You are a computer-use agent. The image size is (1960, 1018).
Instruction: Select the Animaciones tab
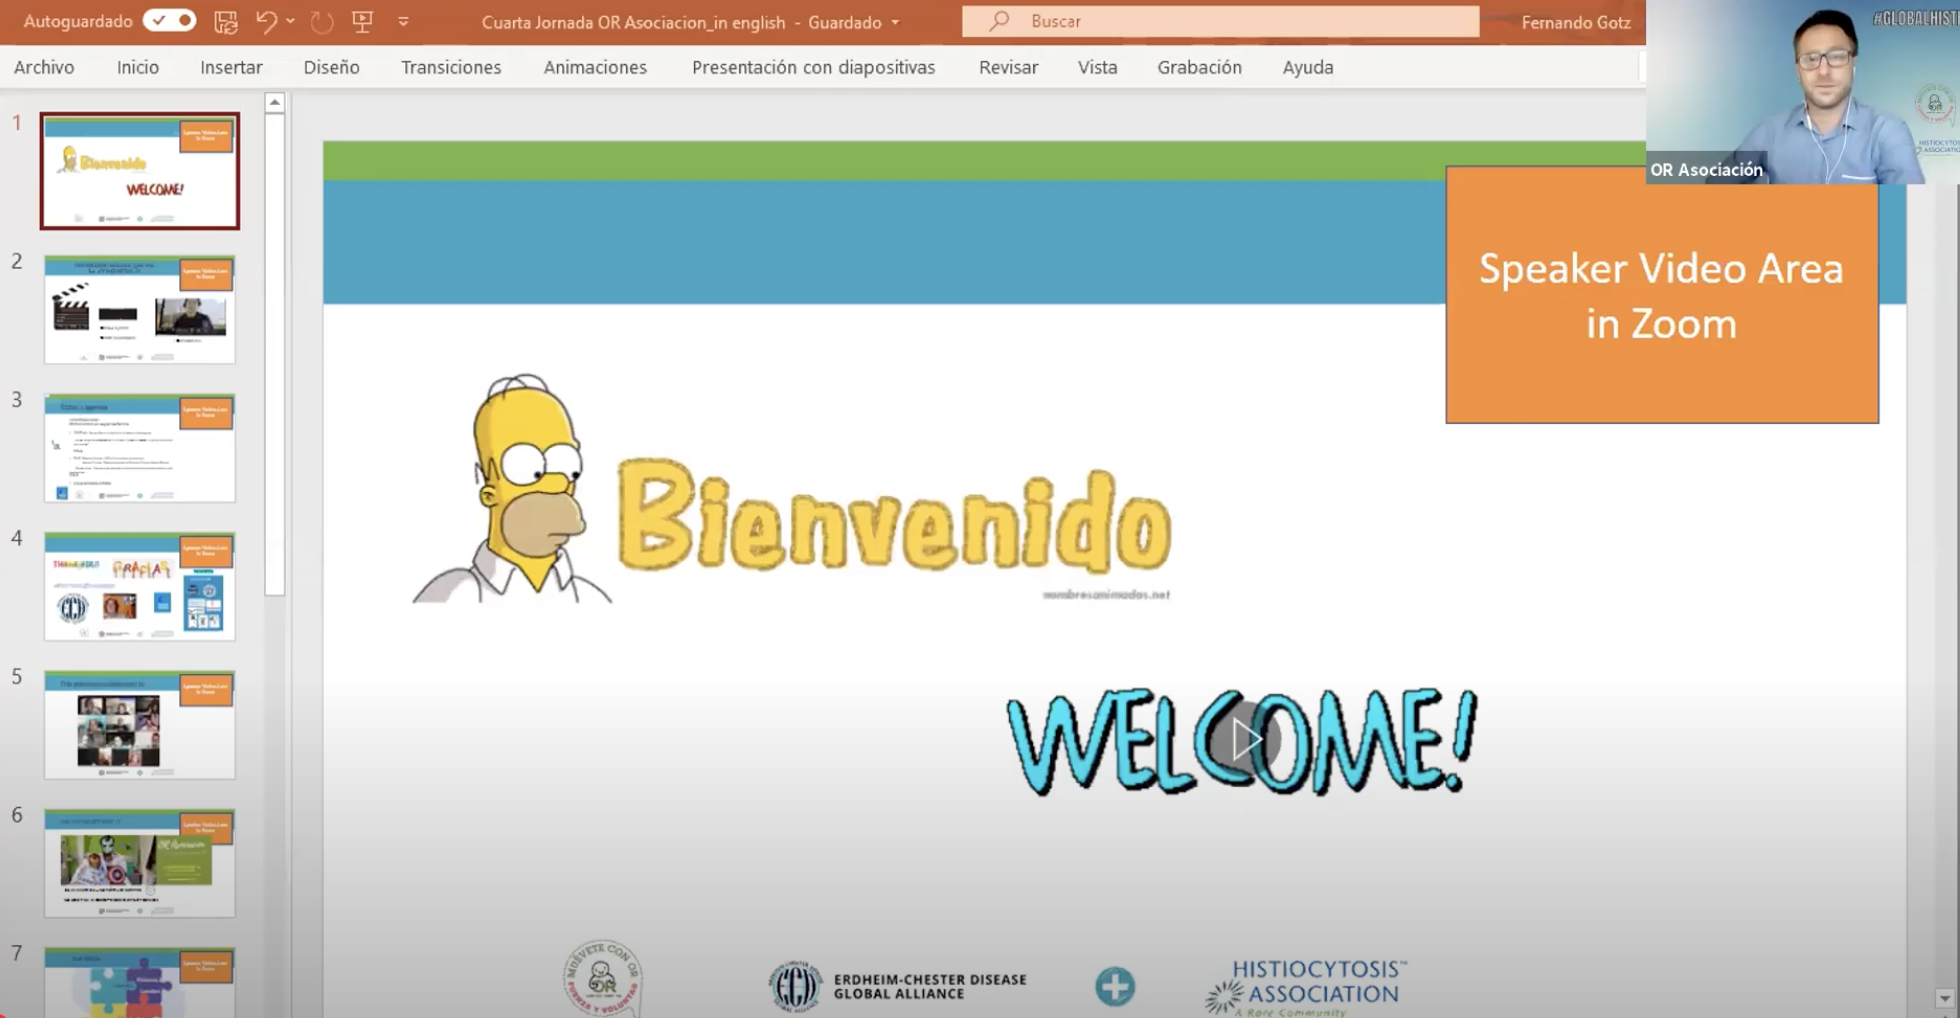(595, 67)
